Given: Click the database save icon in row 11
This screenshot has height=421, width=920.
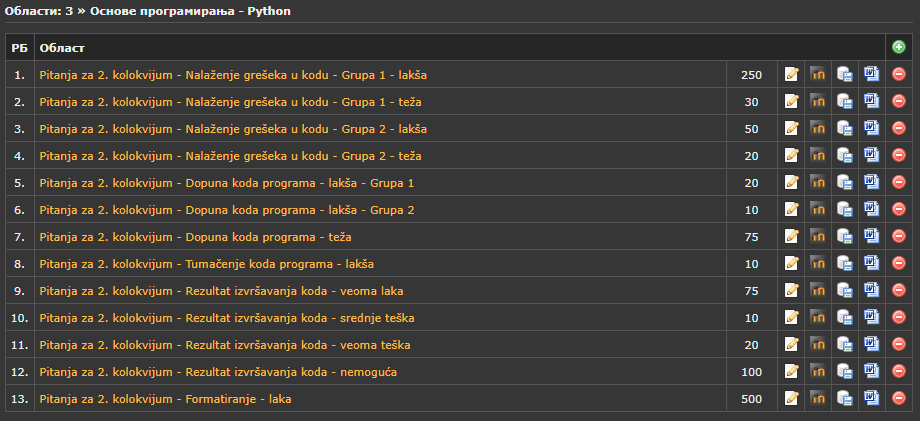Looking at the screenshot, I should (844, 344).
